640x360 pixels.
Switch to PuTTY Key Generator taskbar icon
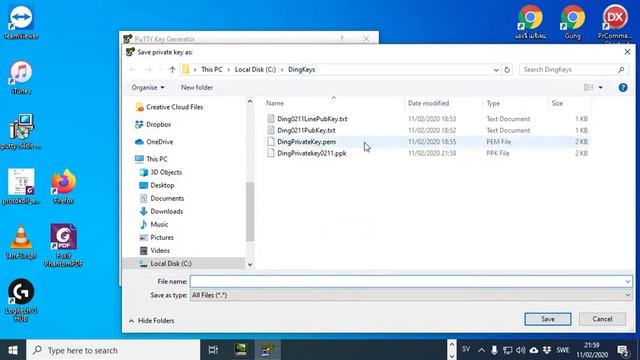(x=268, y=350)
